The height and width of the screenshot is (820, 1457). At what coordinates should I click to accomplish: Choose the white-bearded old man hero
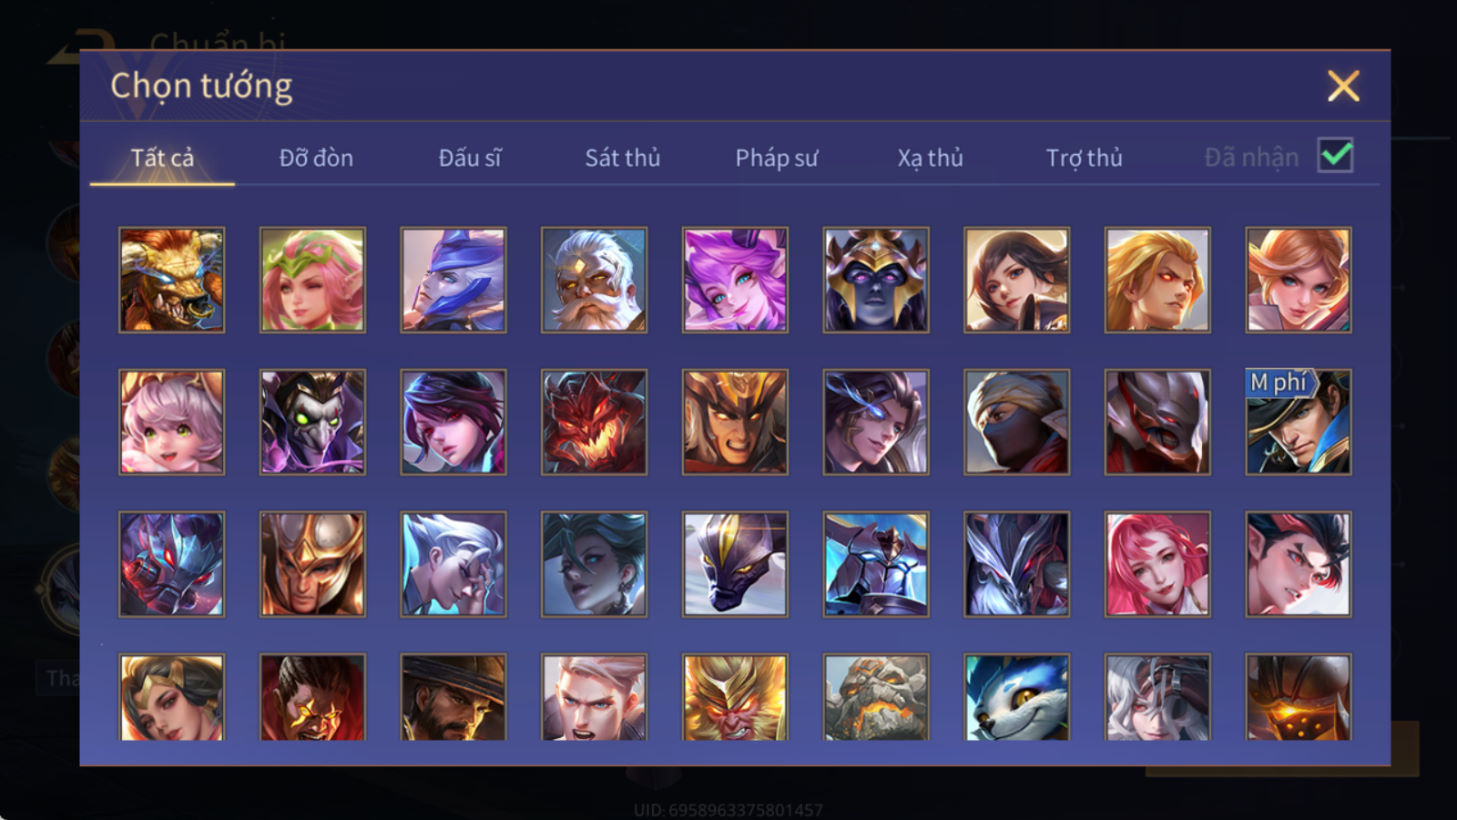pyautogui.click(x=594, y=280)
